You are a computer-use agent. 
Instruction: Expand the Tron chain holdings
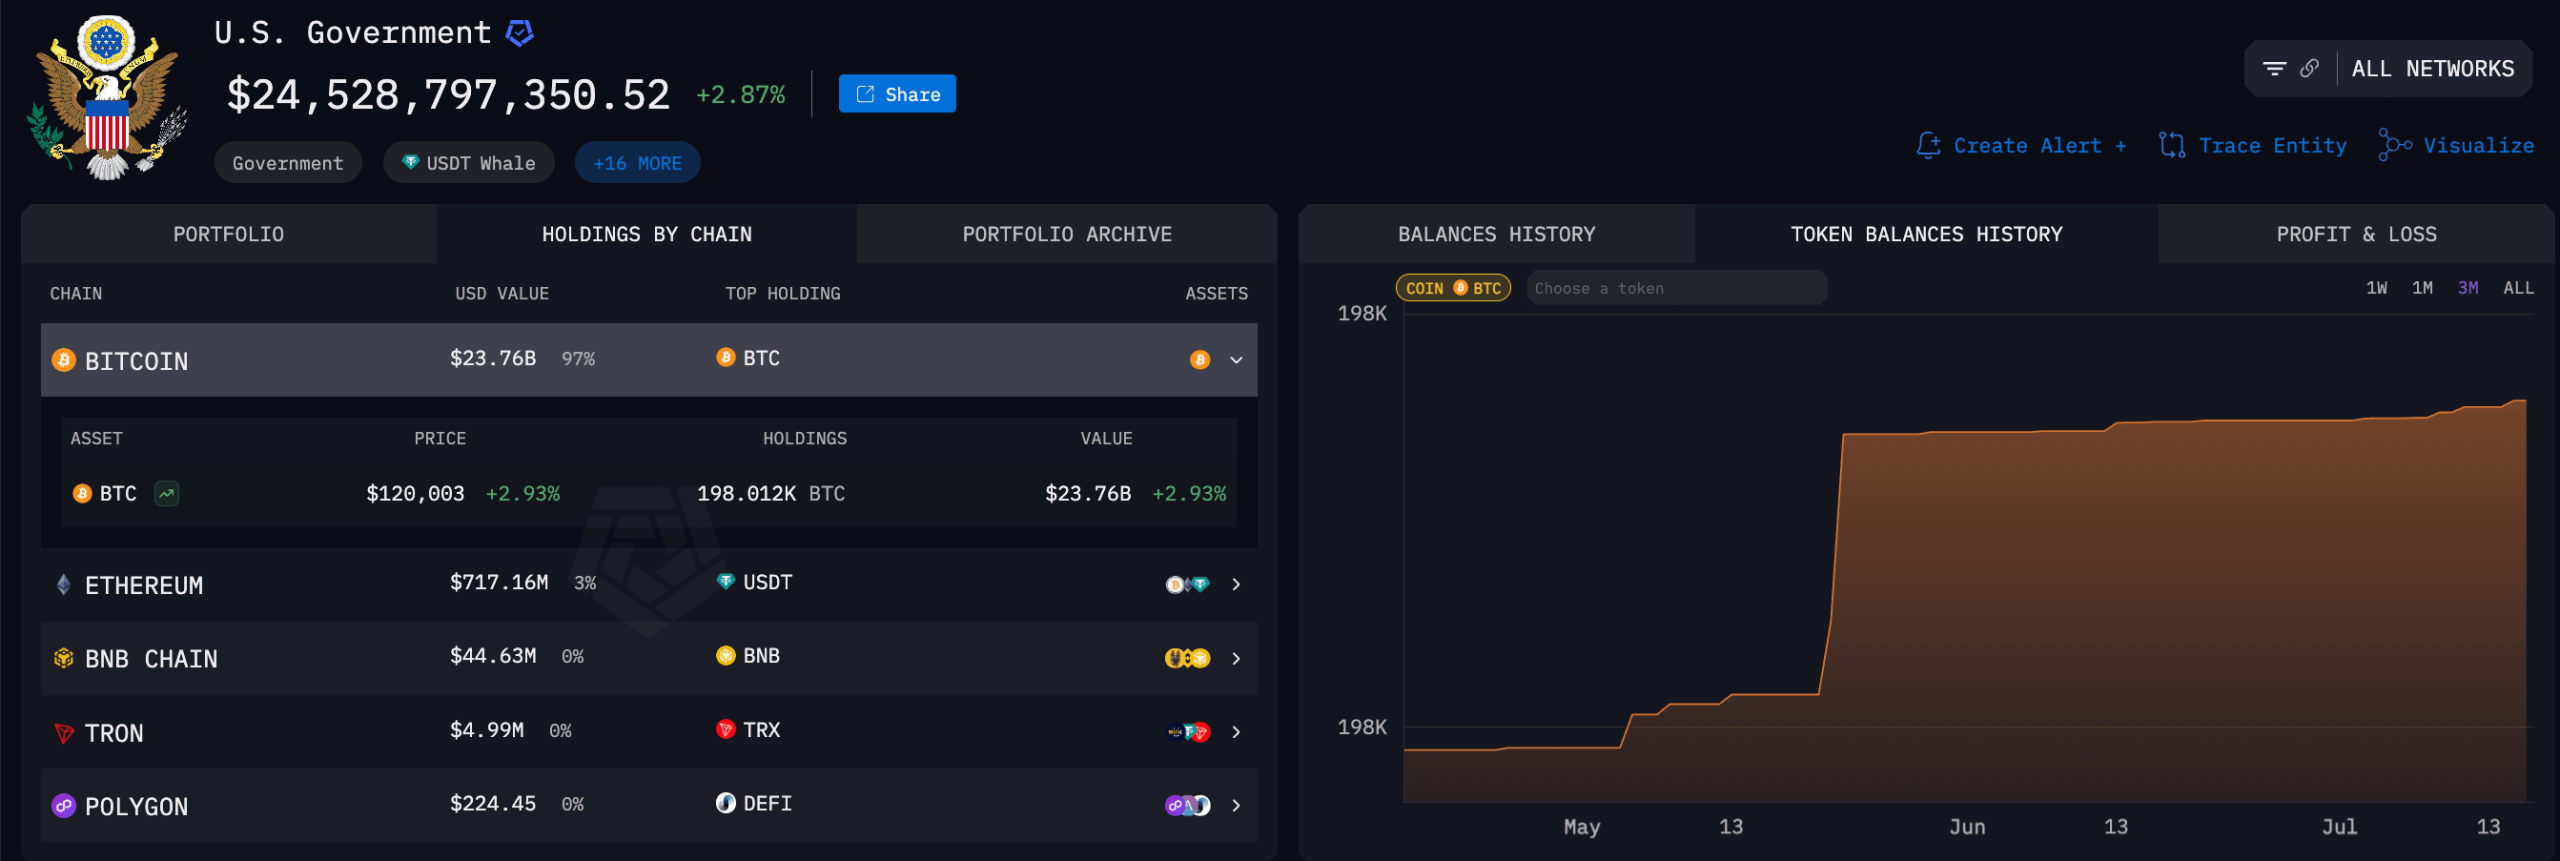tap(1236, 733)
